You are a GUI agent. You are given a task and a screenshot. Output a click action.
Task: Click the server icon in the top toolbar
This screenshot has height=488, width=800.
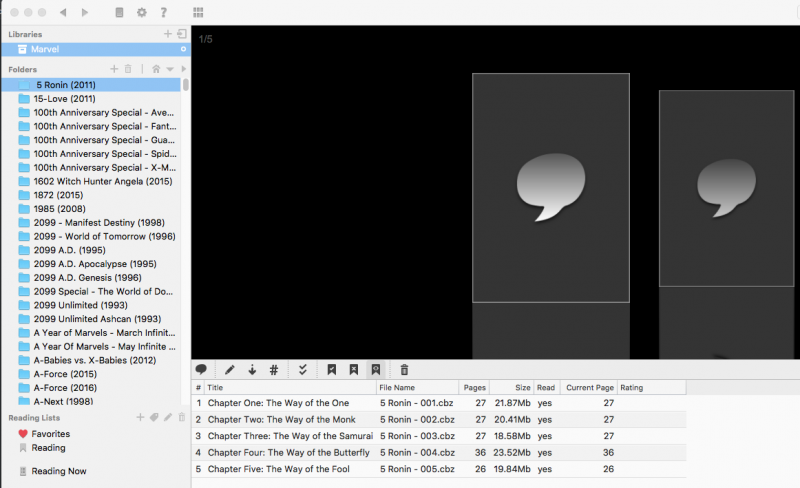click(119, 12)
